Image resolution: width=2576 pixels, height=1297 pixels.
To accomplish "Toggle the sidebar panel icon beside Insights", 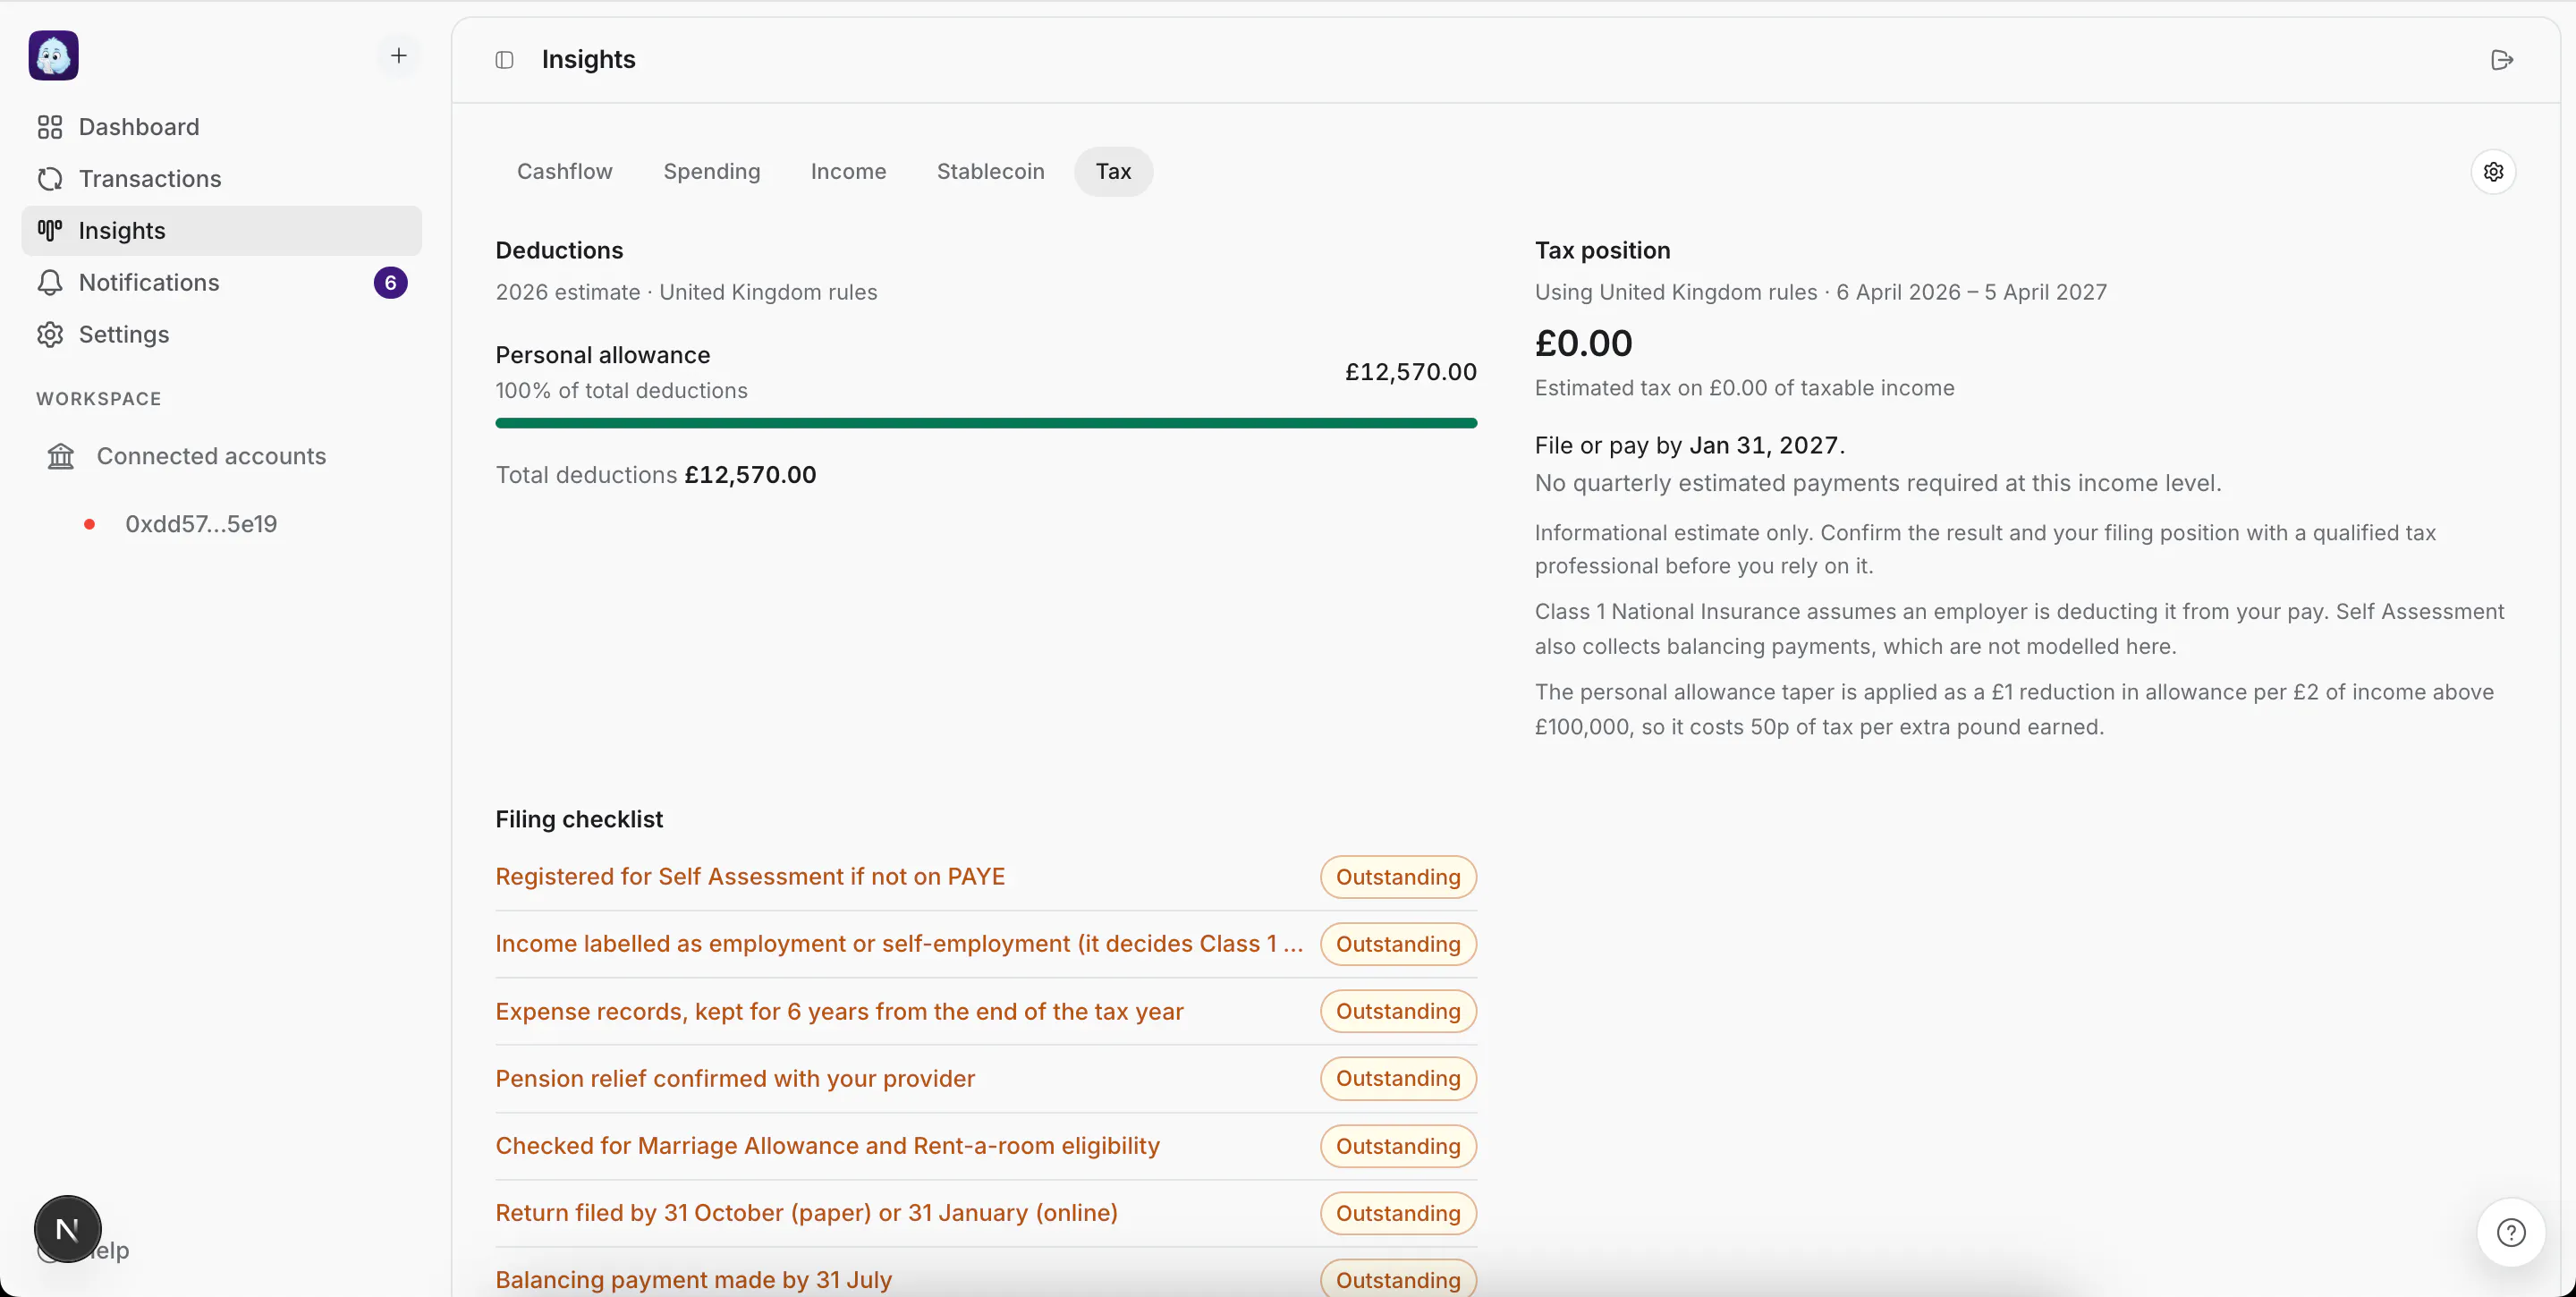I will pyautogui.click(x=505, y=60).
